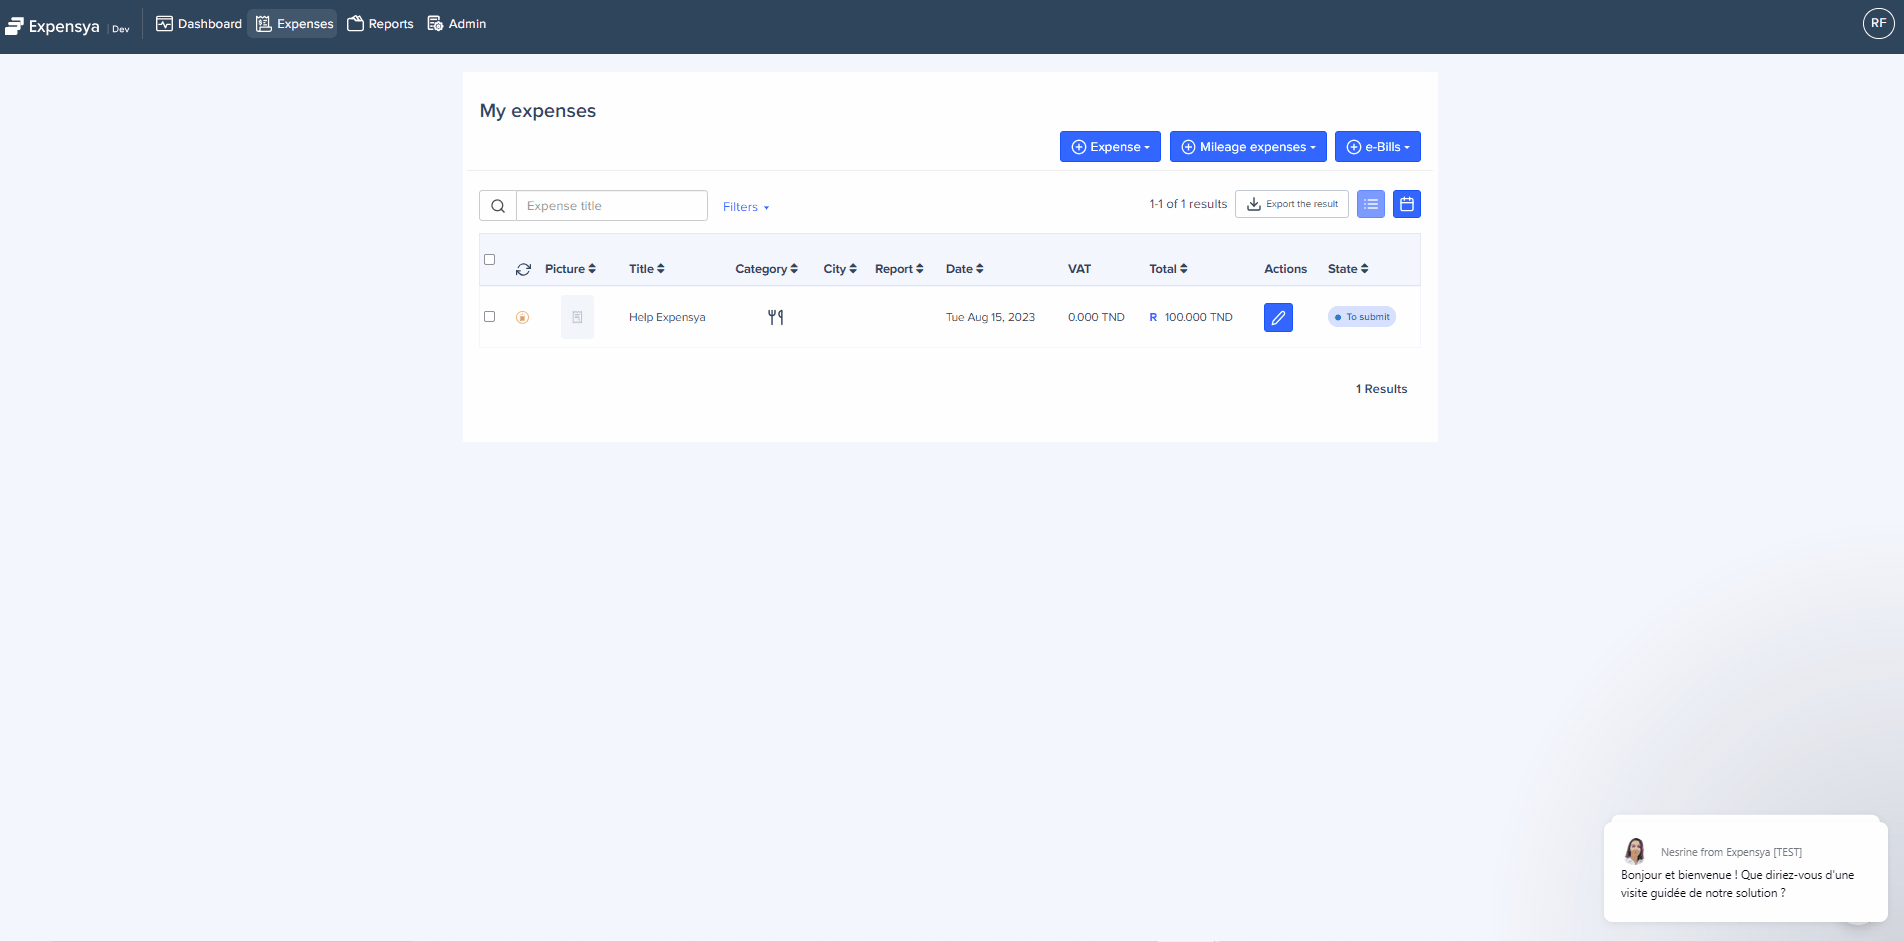Go to the Dashboard menu item
Image resolution: width=1904 pixels, height=942 pixels.
(x=199, y=24)
